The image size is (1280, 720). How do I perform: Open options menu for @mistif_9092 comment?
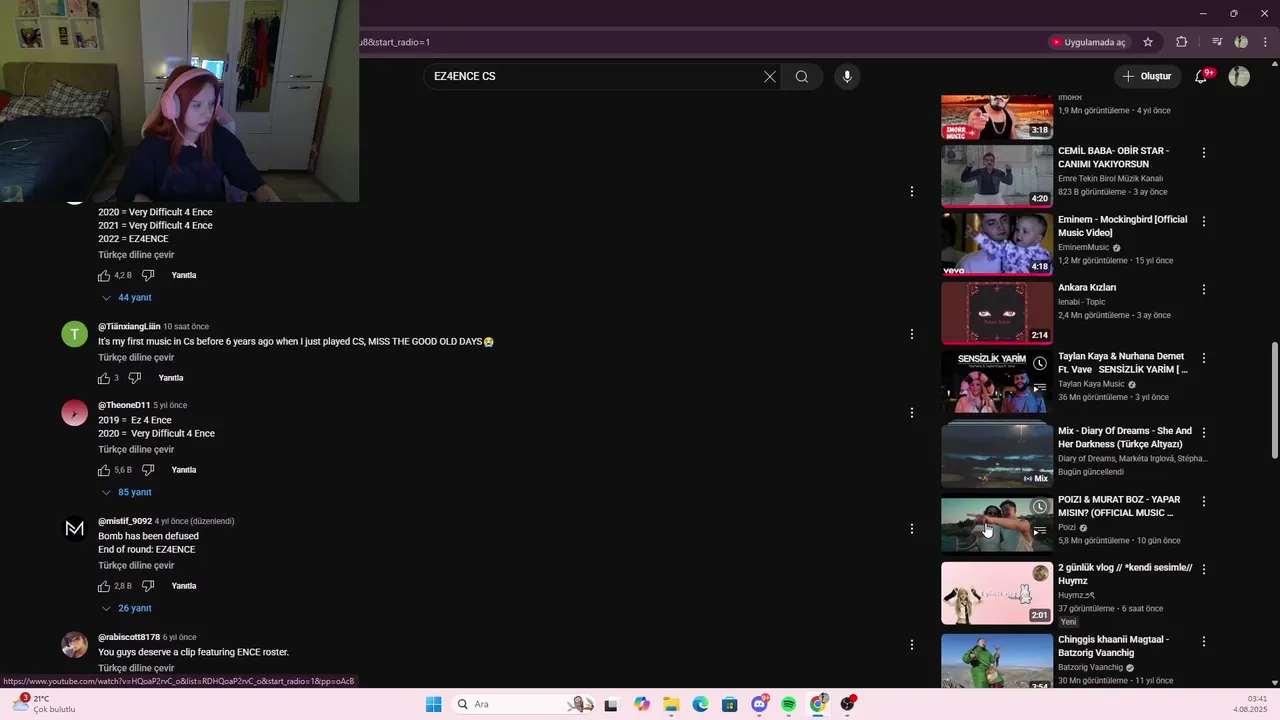(x=911, y=529)
